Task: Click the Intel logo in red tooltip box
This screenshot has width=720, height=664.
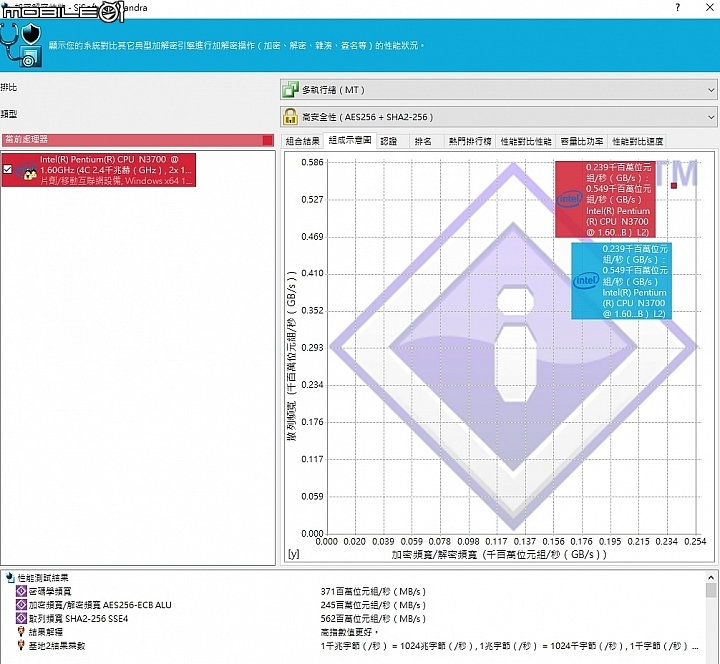Action: click(569, 199)
